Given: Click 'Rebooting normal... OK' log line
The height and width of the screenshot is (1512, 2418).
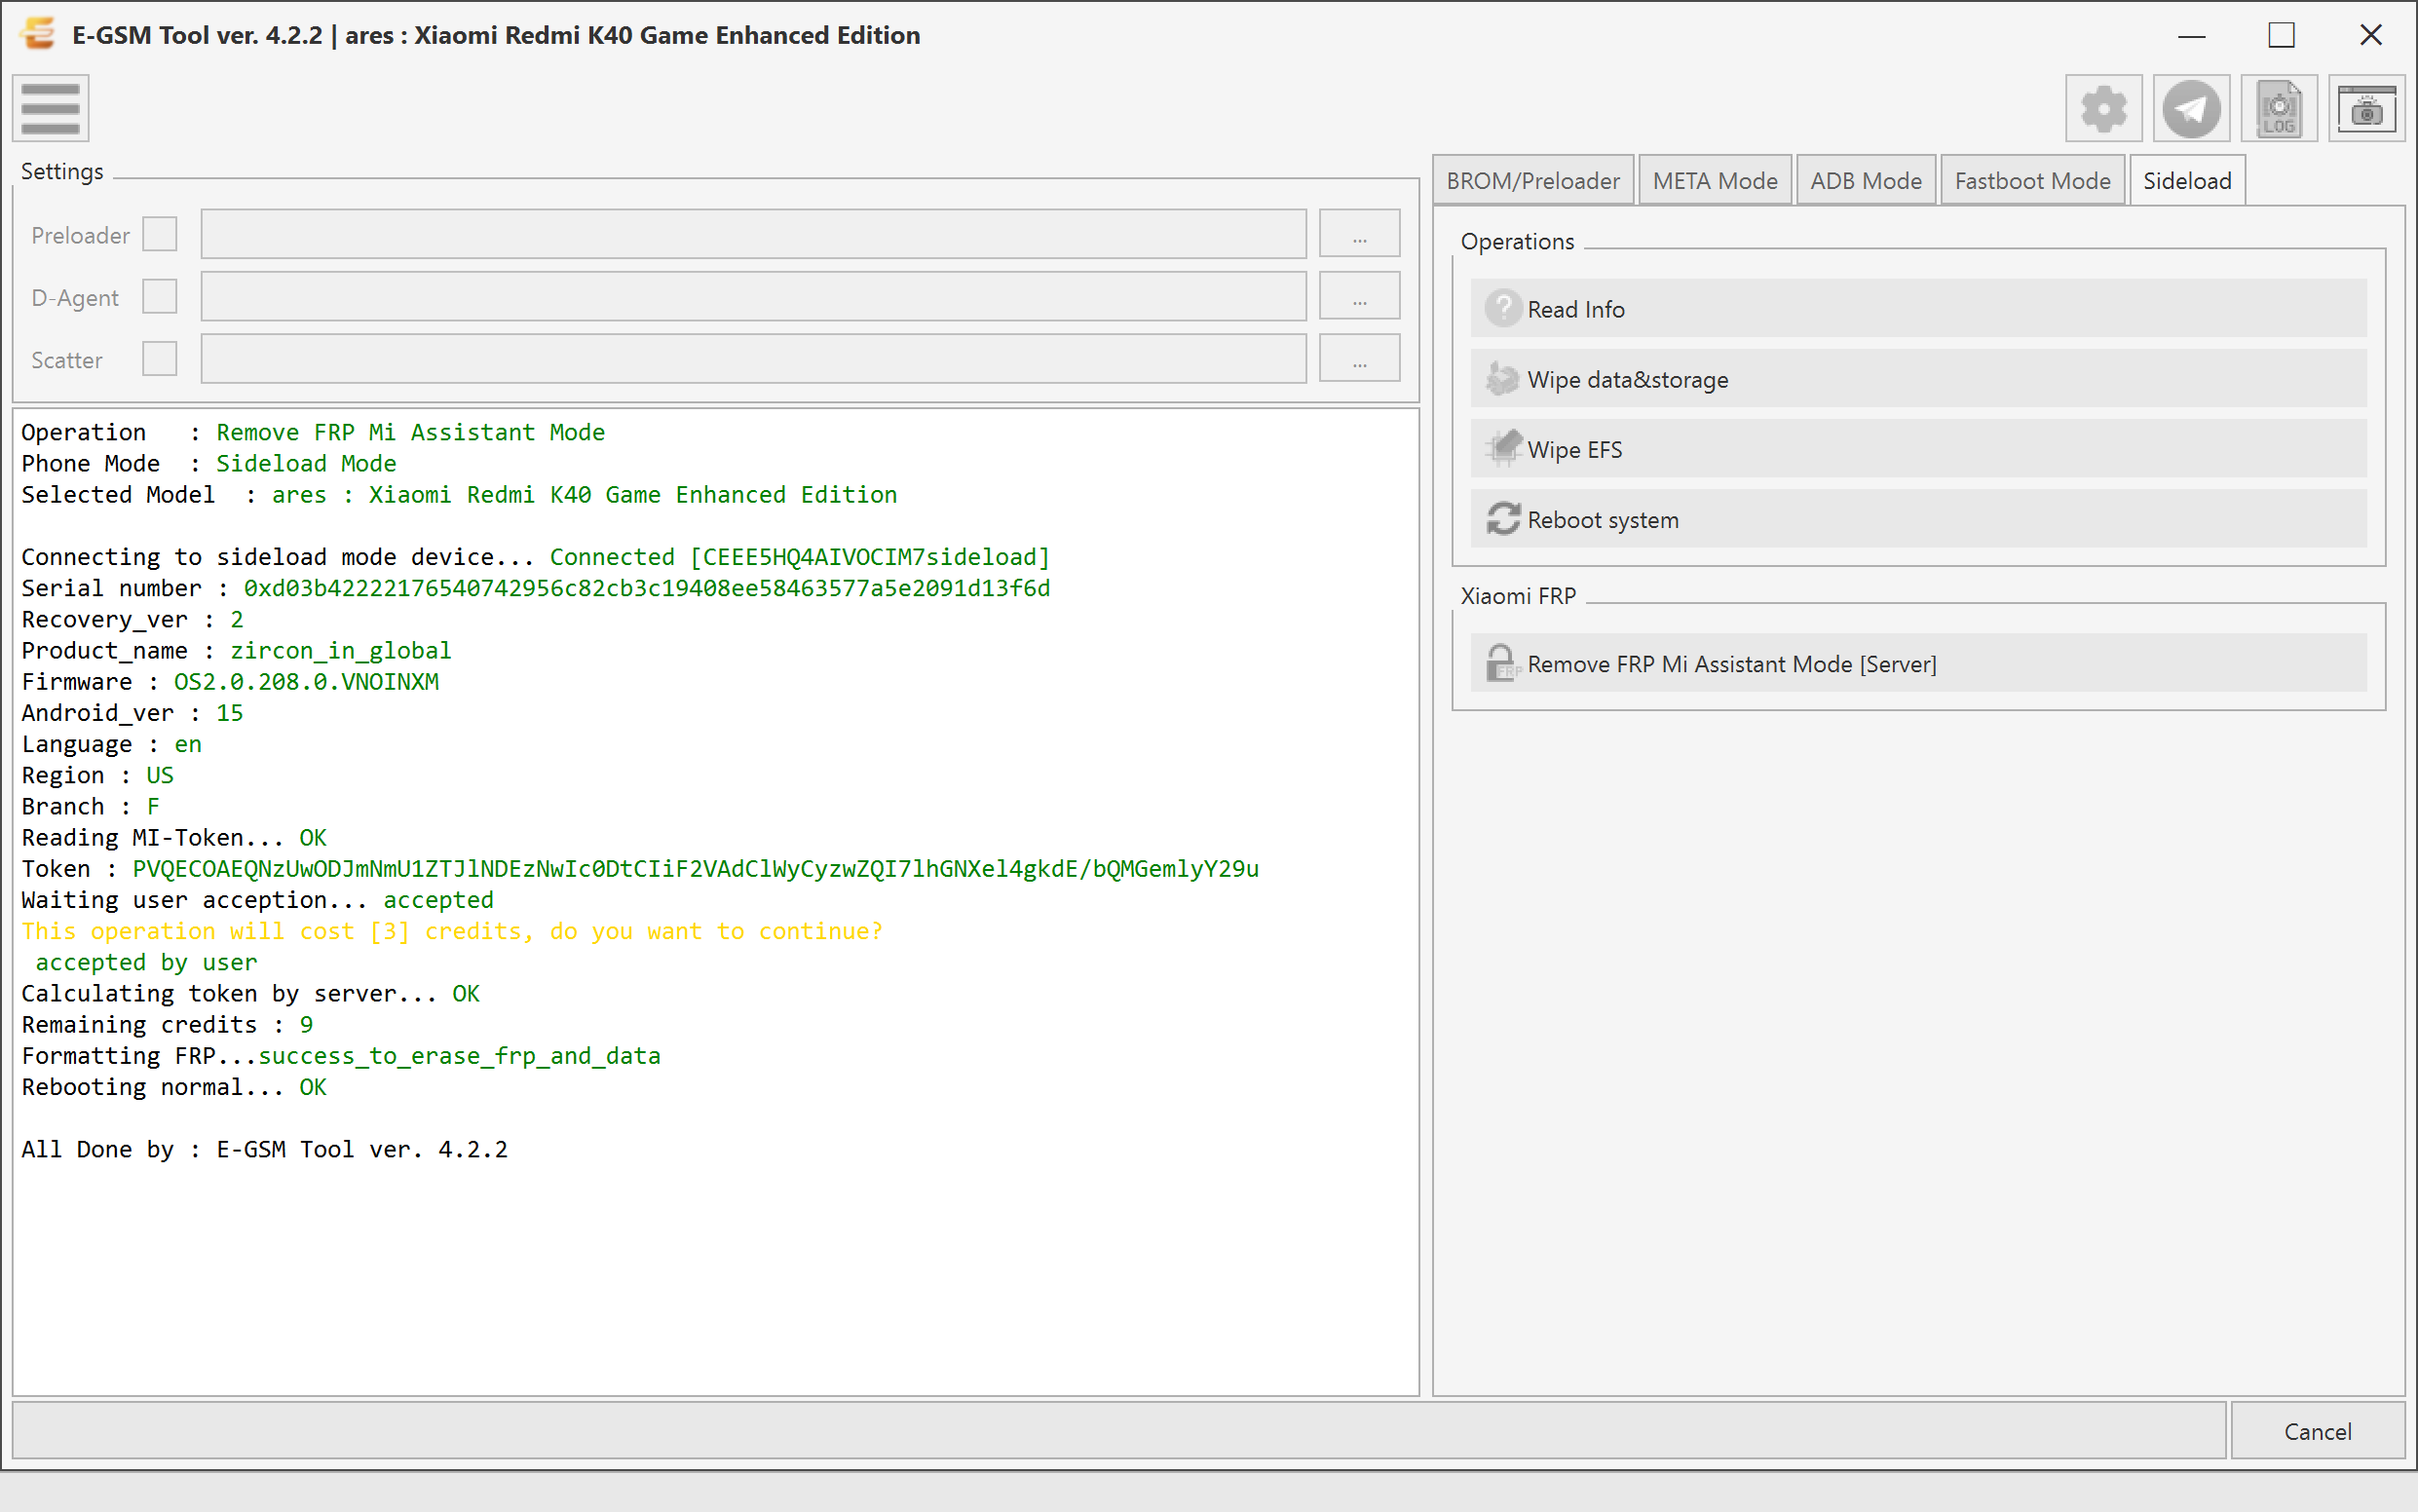Looking at the screenshot, I should [174, 1087].
